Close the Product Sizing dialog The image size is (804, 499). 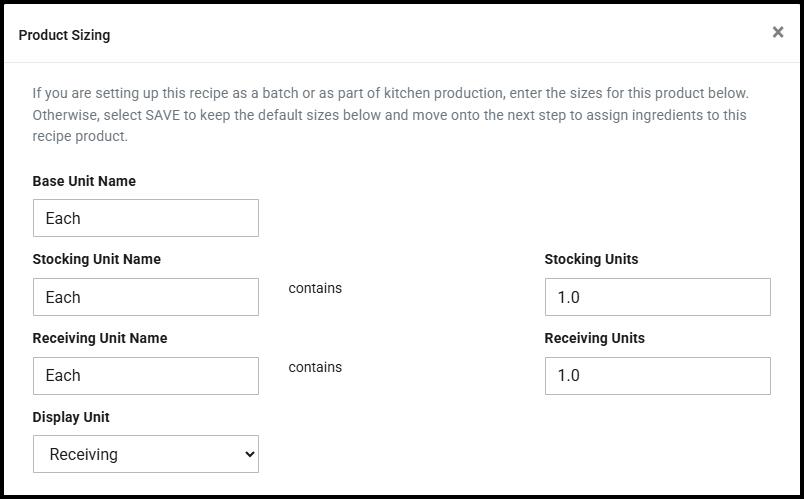click(777, 32)
